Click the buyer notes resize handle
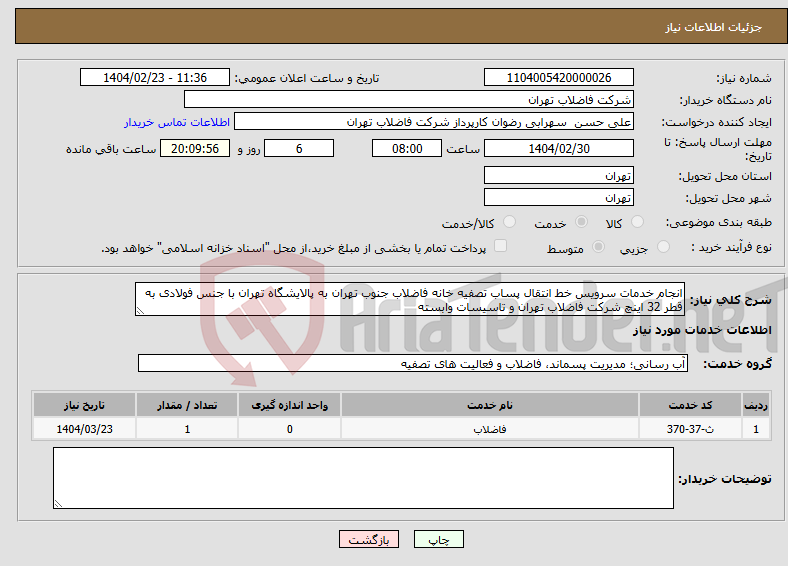Viewport: 788px width, 566px height. [58, 504]
